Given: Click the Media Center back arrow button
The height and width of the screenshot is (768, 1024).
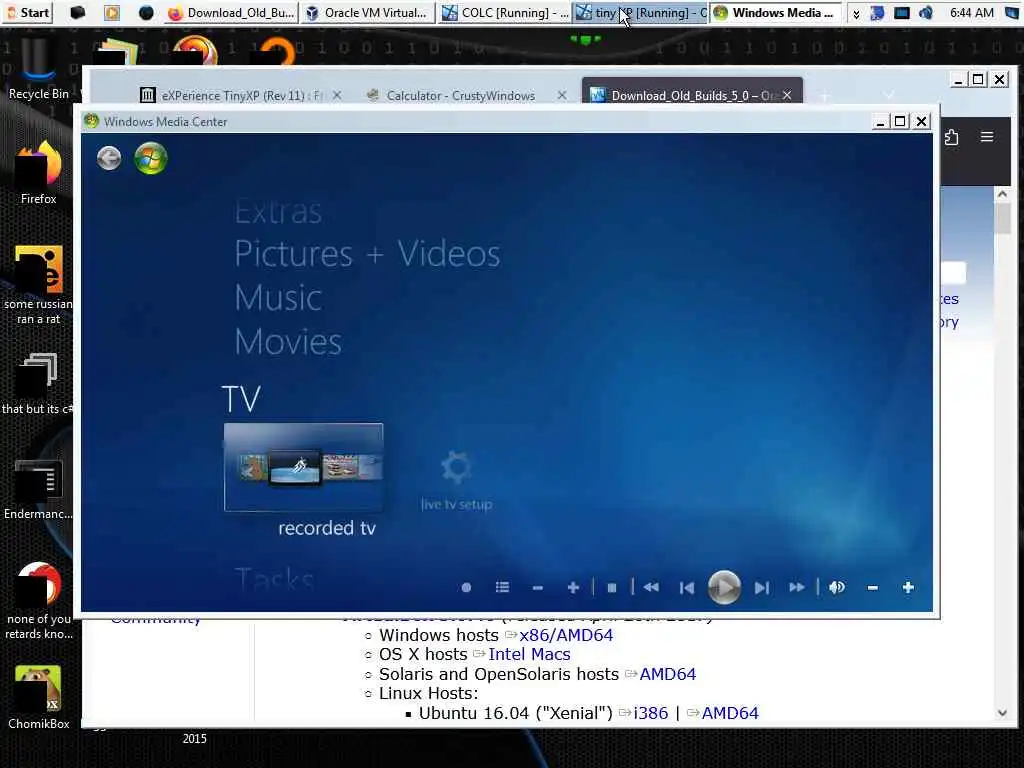Looking at the screenshot, I should (109, 158).
